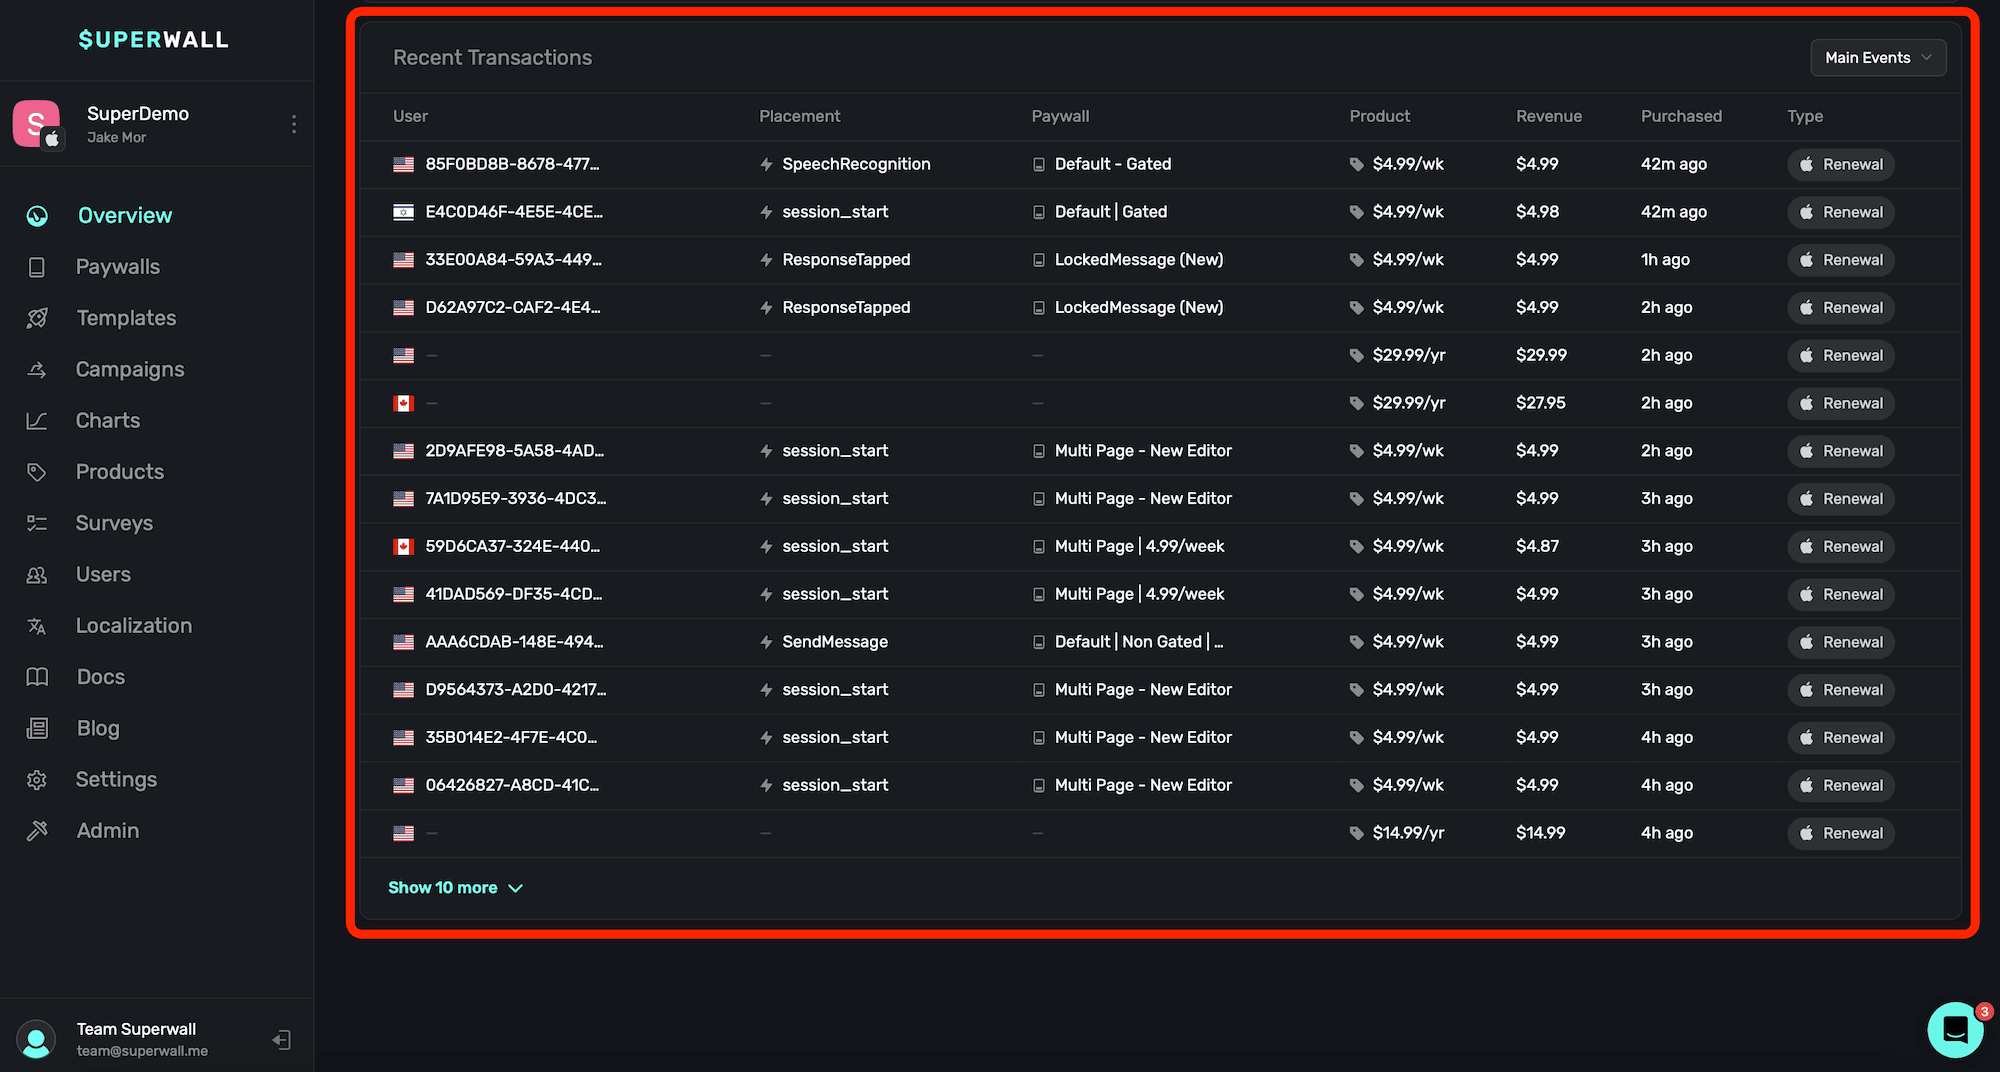Click the Superwall logo
Viewport: 2000px width, 1072px height.
point(154,40)
